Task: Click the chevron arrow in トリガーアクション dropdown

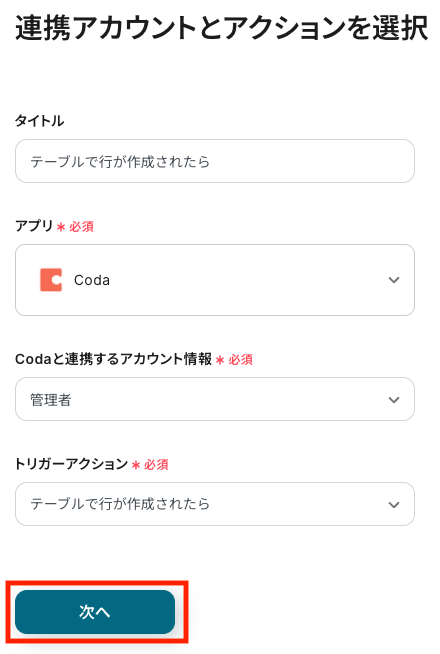Action: click(x=394, y=505)
